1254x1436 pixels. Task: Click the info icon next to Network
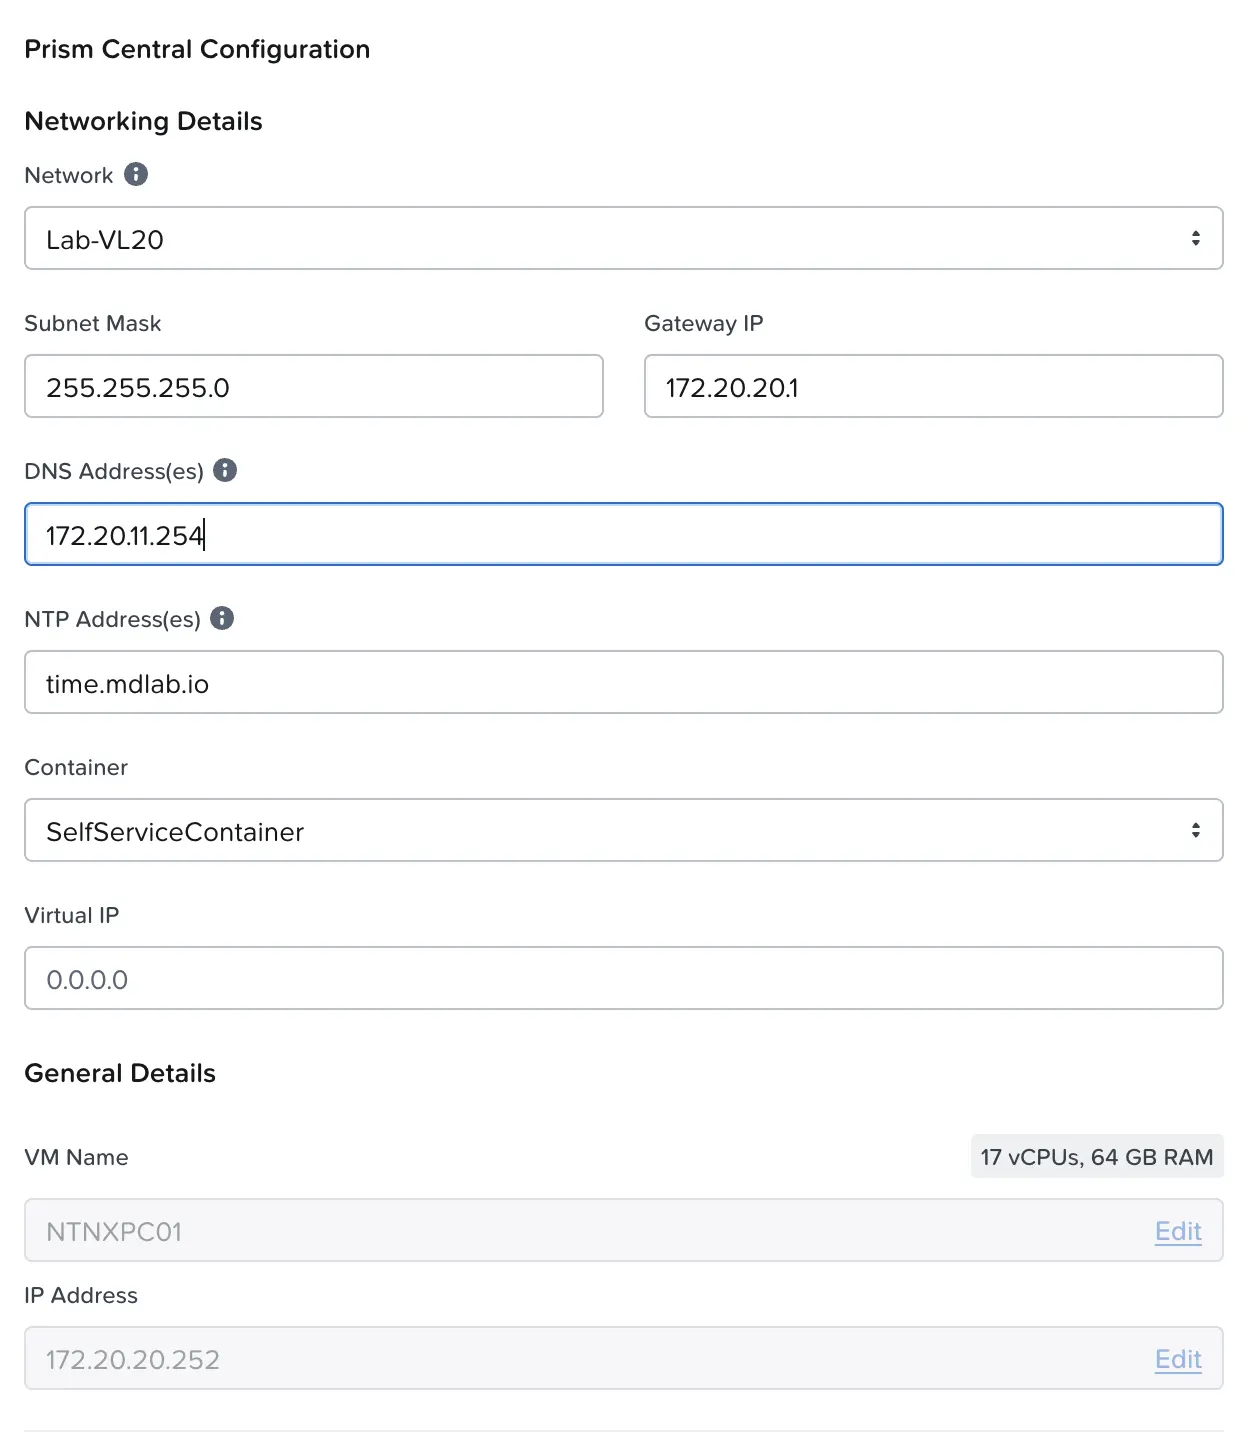(136, 174)
